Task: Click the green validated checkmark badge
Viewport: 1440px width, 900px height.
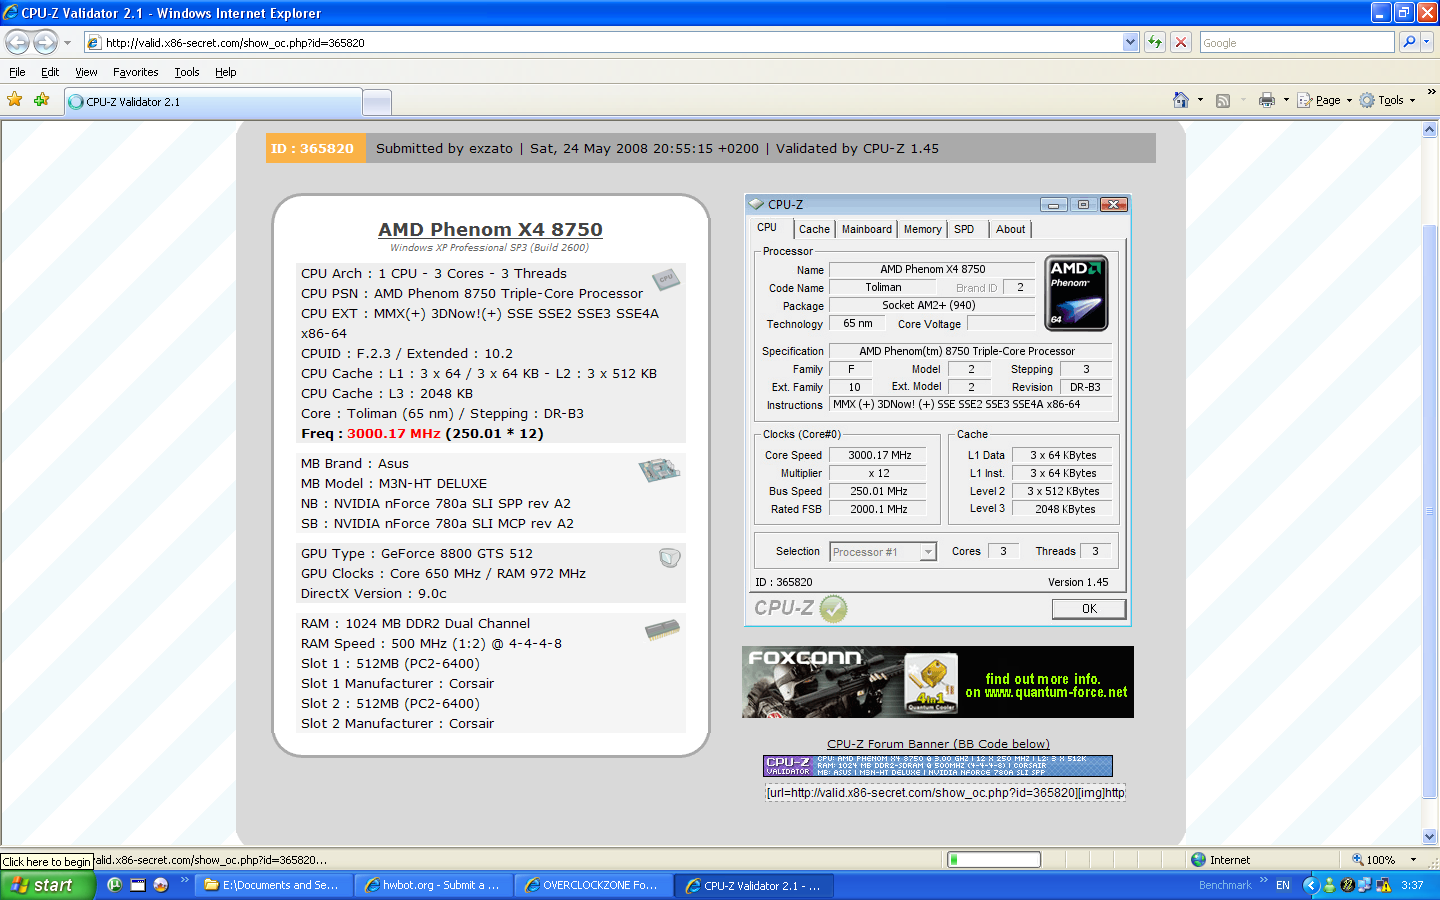Action: pyautogui.click(x=833, y=608)
